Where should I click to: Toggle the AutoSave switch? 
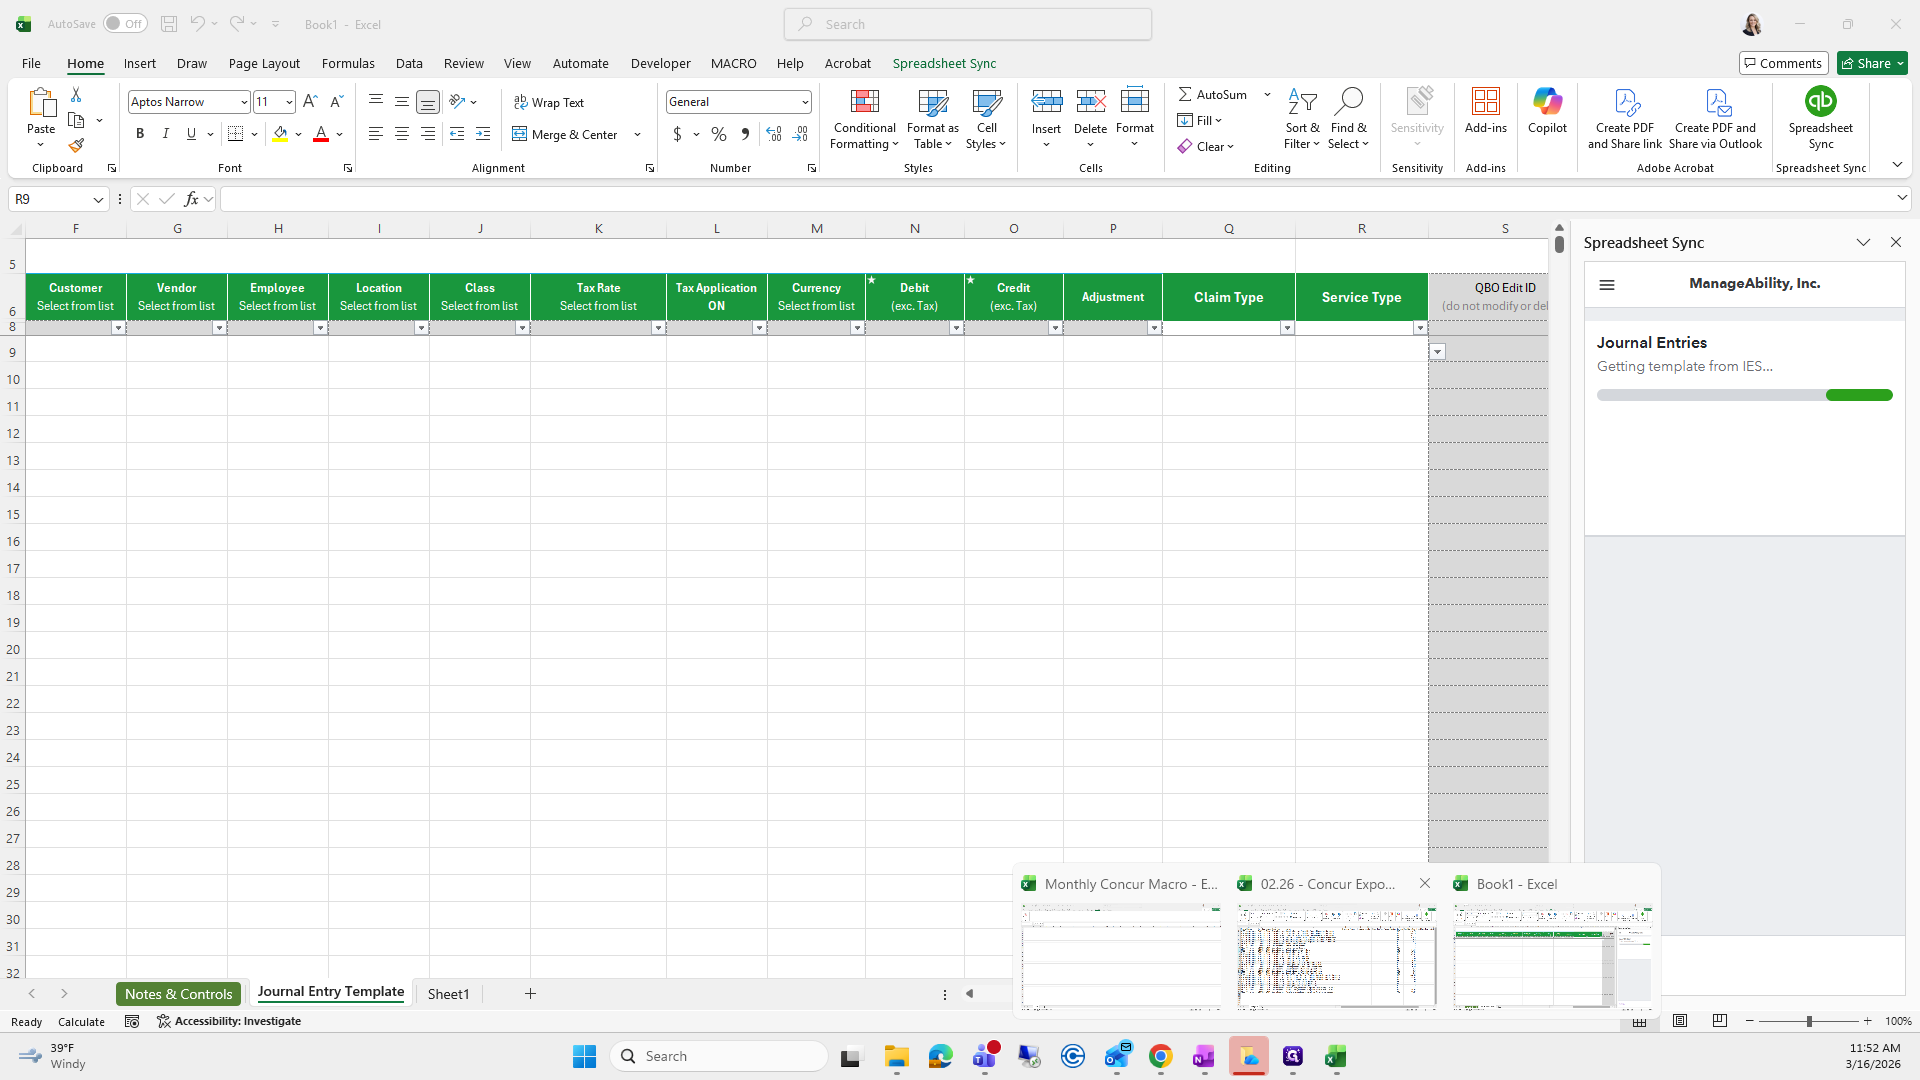[125, 24]
